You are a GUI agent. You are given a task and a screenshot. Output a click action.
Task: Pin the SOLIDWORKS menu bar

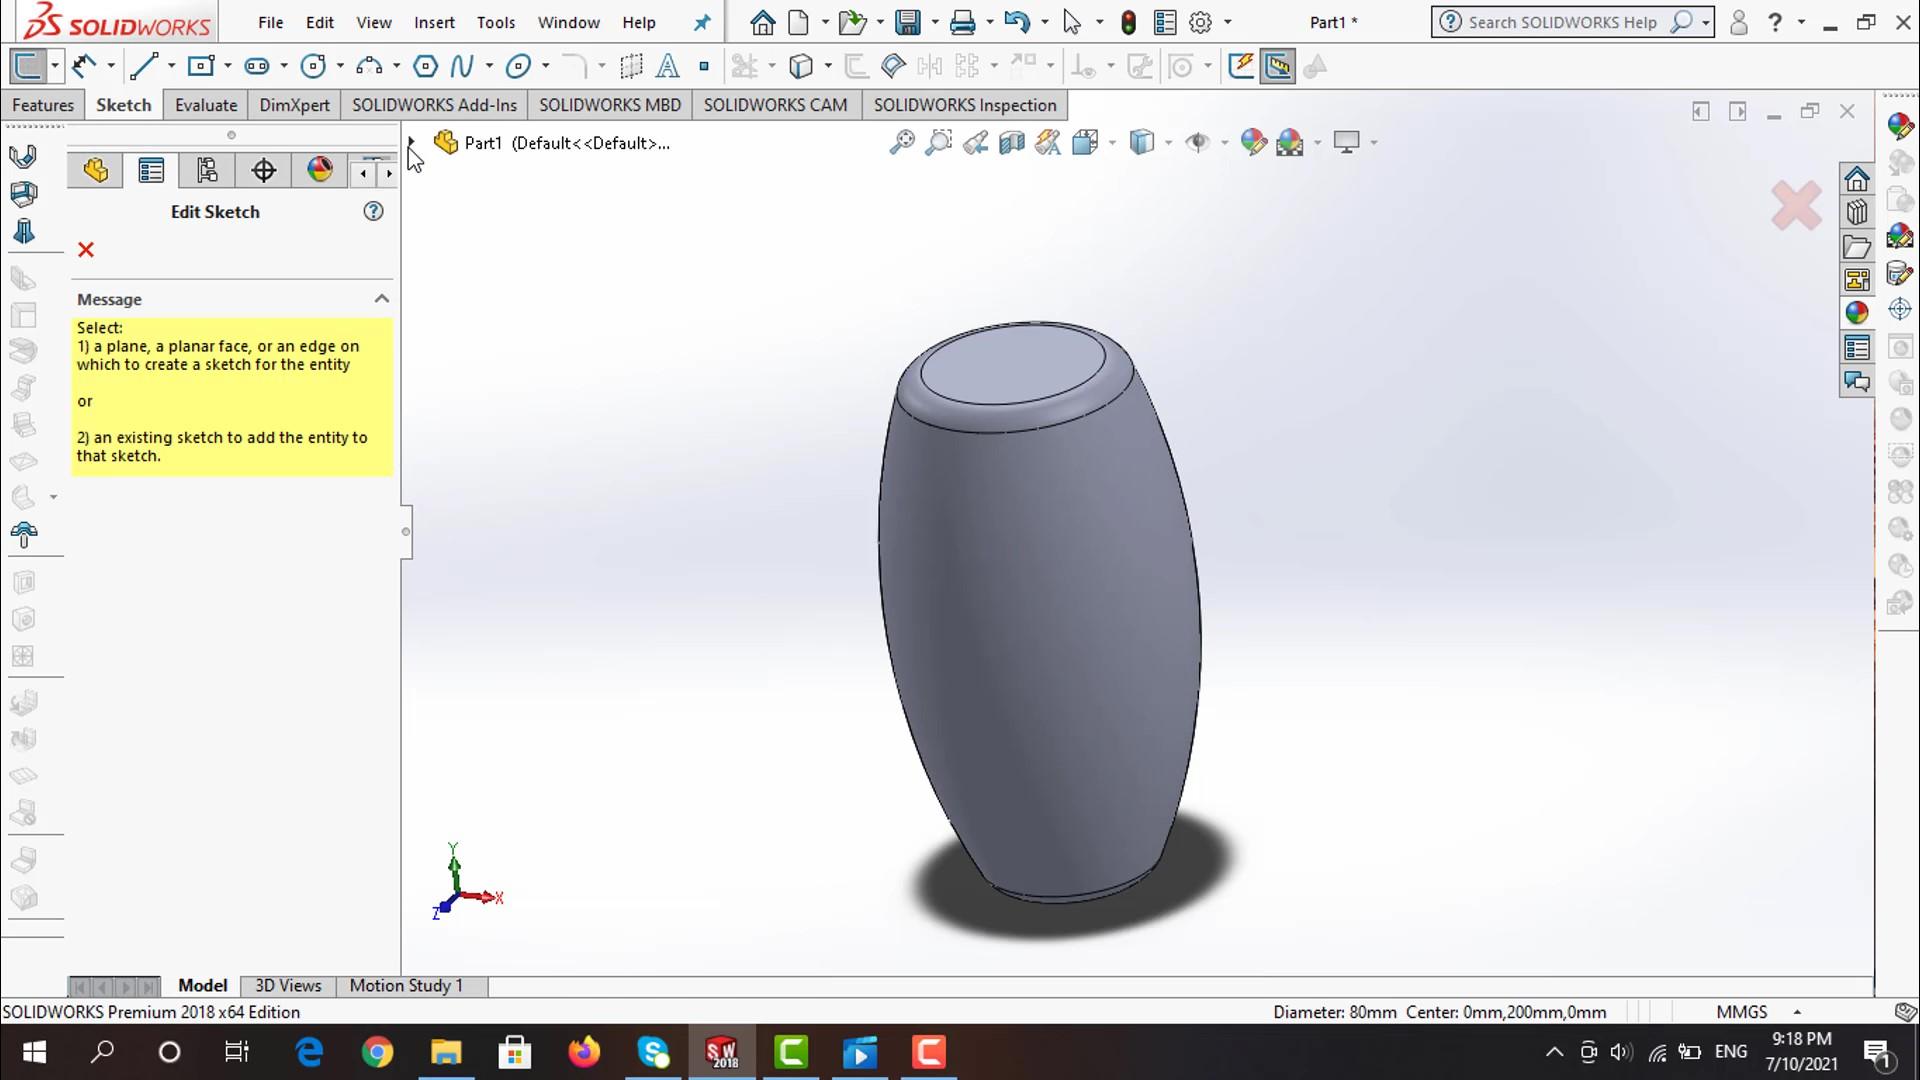click(702, 22)
